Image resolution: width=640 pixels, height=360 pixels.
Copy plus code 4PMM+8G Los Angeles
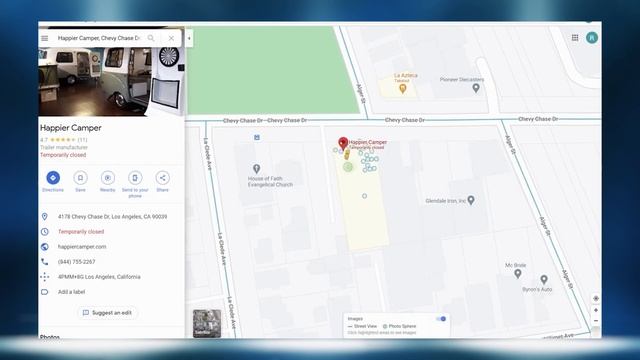(99, 277)
